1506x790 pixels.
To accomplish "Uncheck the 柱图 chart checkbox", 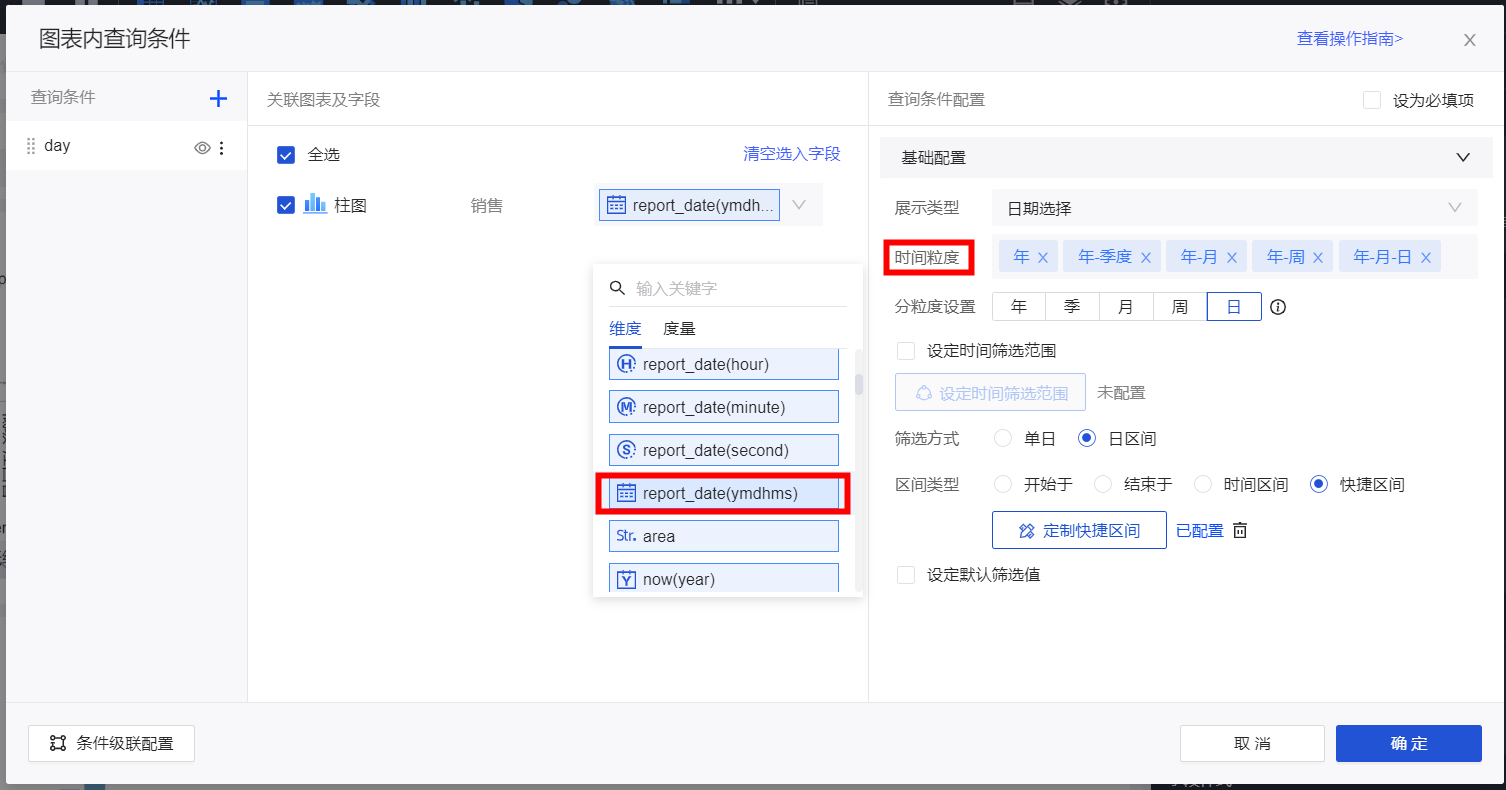I will [x=286, y=205].
